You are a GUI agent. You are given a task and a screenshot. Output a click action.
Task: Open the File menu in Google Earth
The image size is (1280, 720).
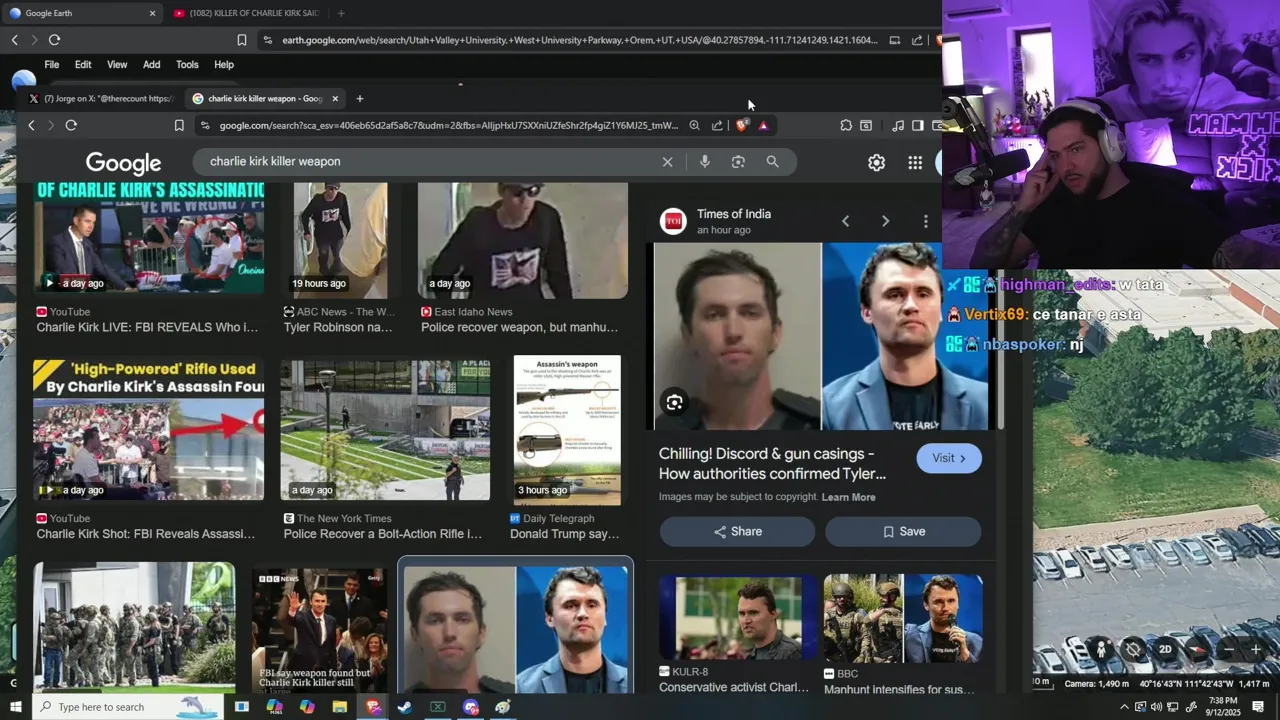[51, 64]
